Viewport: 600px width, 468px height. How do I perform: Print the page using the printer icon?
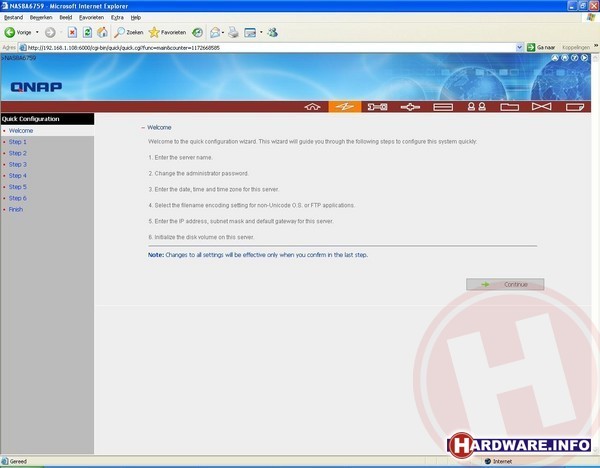233,33
